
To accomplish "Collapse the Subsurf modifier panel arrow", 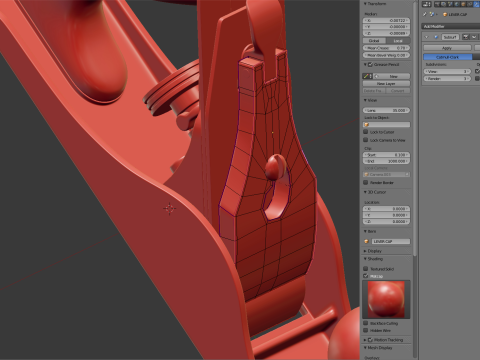I will (x=427, y=37).
